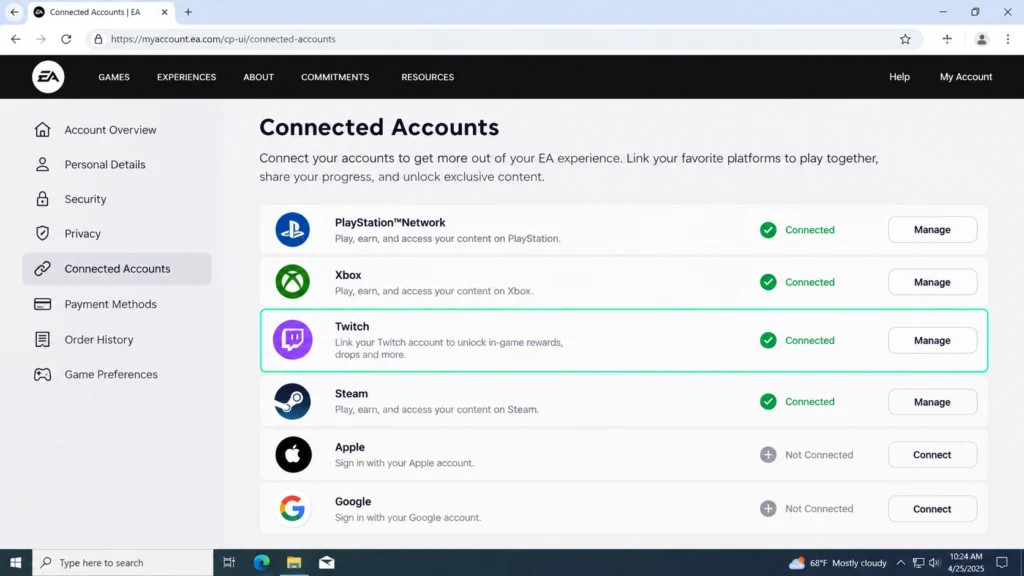The width and height of the screenshot is (1024, 576).
Task: Connect the Google account
Action: pos(933,509)
